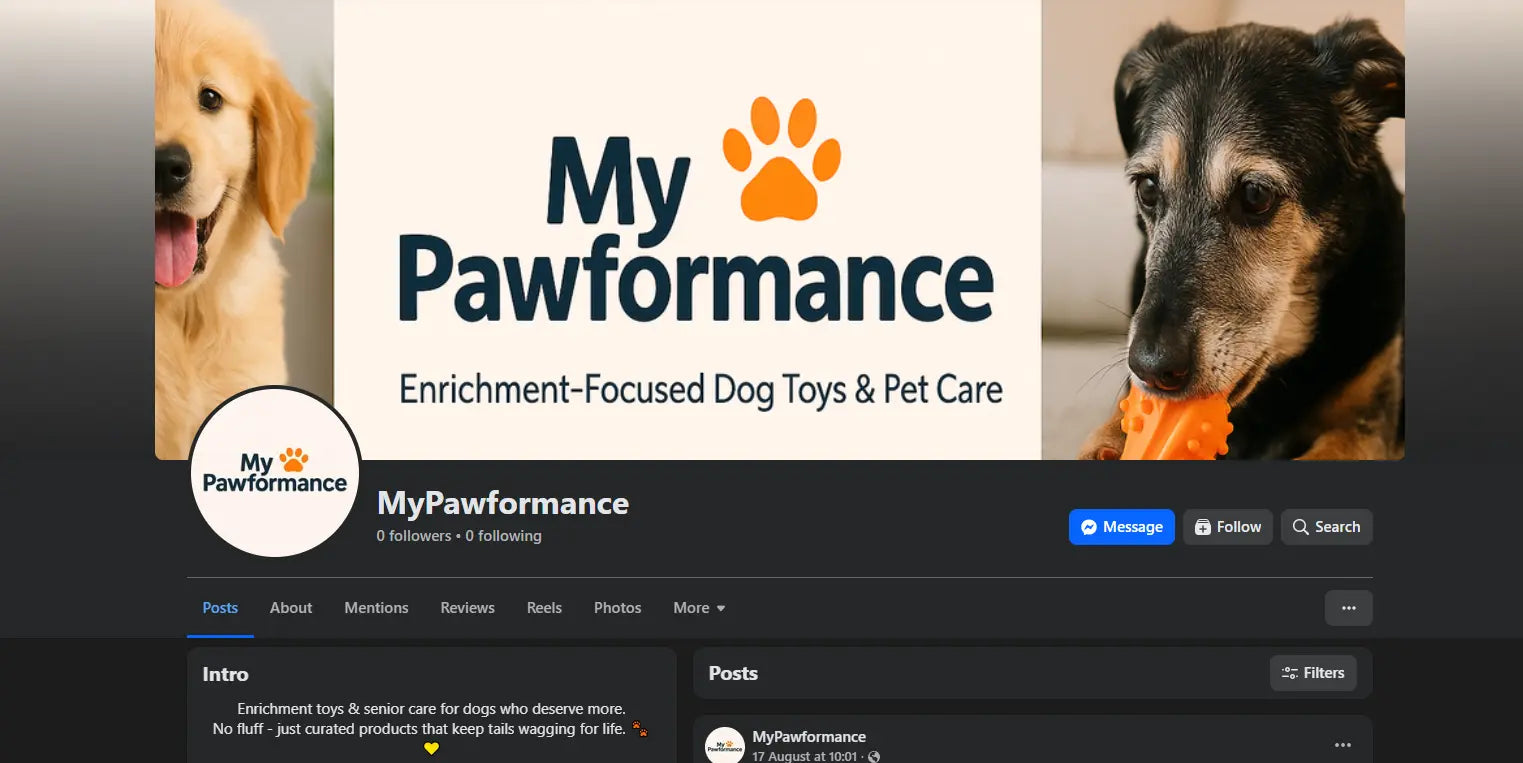Click the globe privacy icon on post
The width and height of the screenshot is (1523, 763).
pos(874,757)
